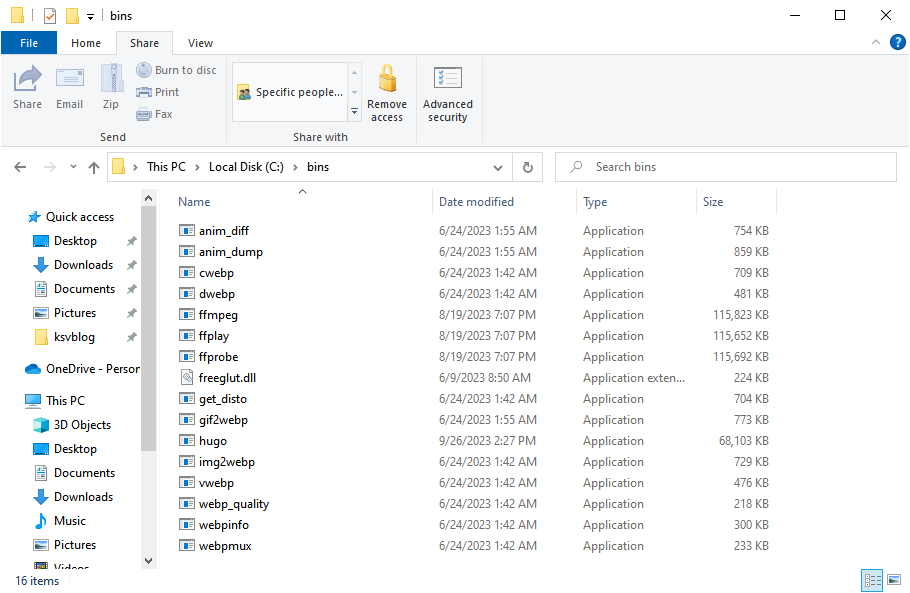The image size is (910, 593).
Task: Select OneDrive - Personal in sidebar
Action: pos(82,369)
